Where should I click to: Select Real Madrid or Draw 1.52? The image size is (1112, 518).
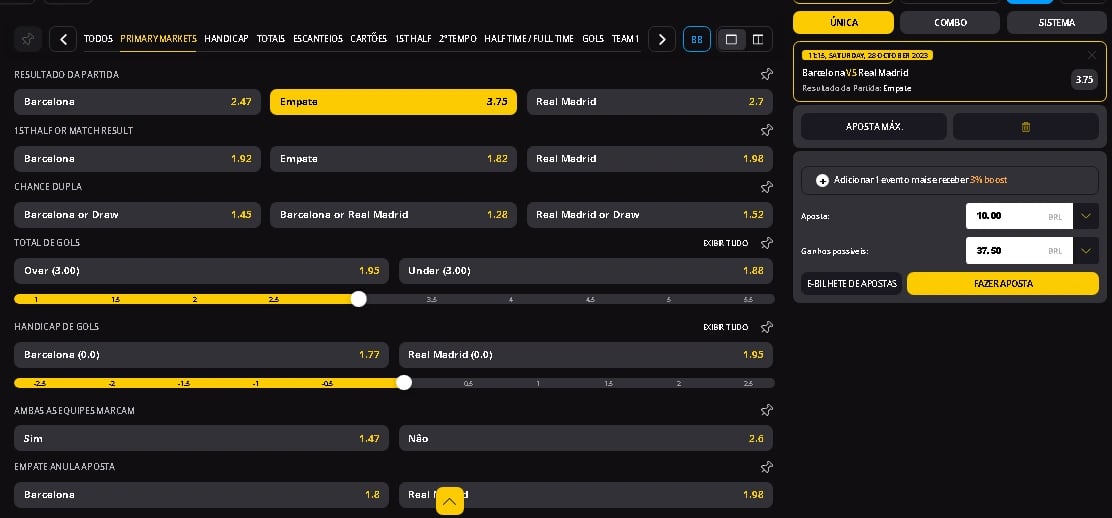(650, 215)
